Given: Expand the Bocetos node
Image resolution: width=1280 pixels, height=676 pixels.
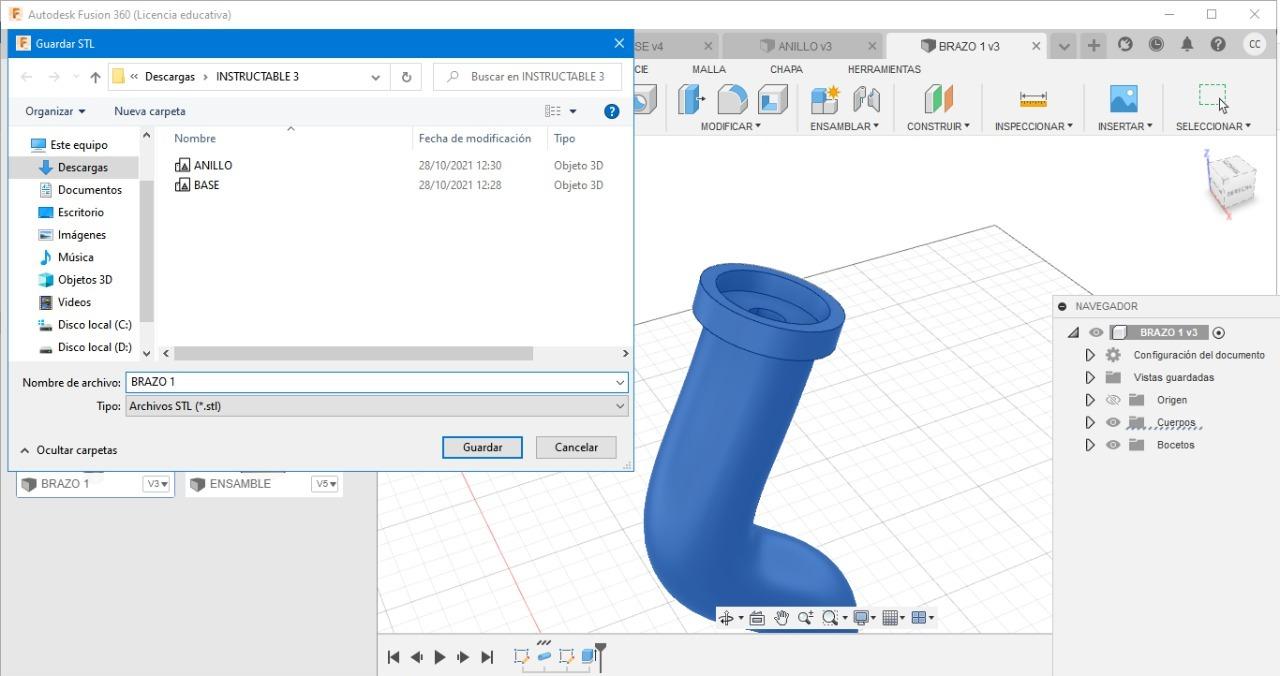Looking at the screenshot, I should pos(1090,445).
